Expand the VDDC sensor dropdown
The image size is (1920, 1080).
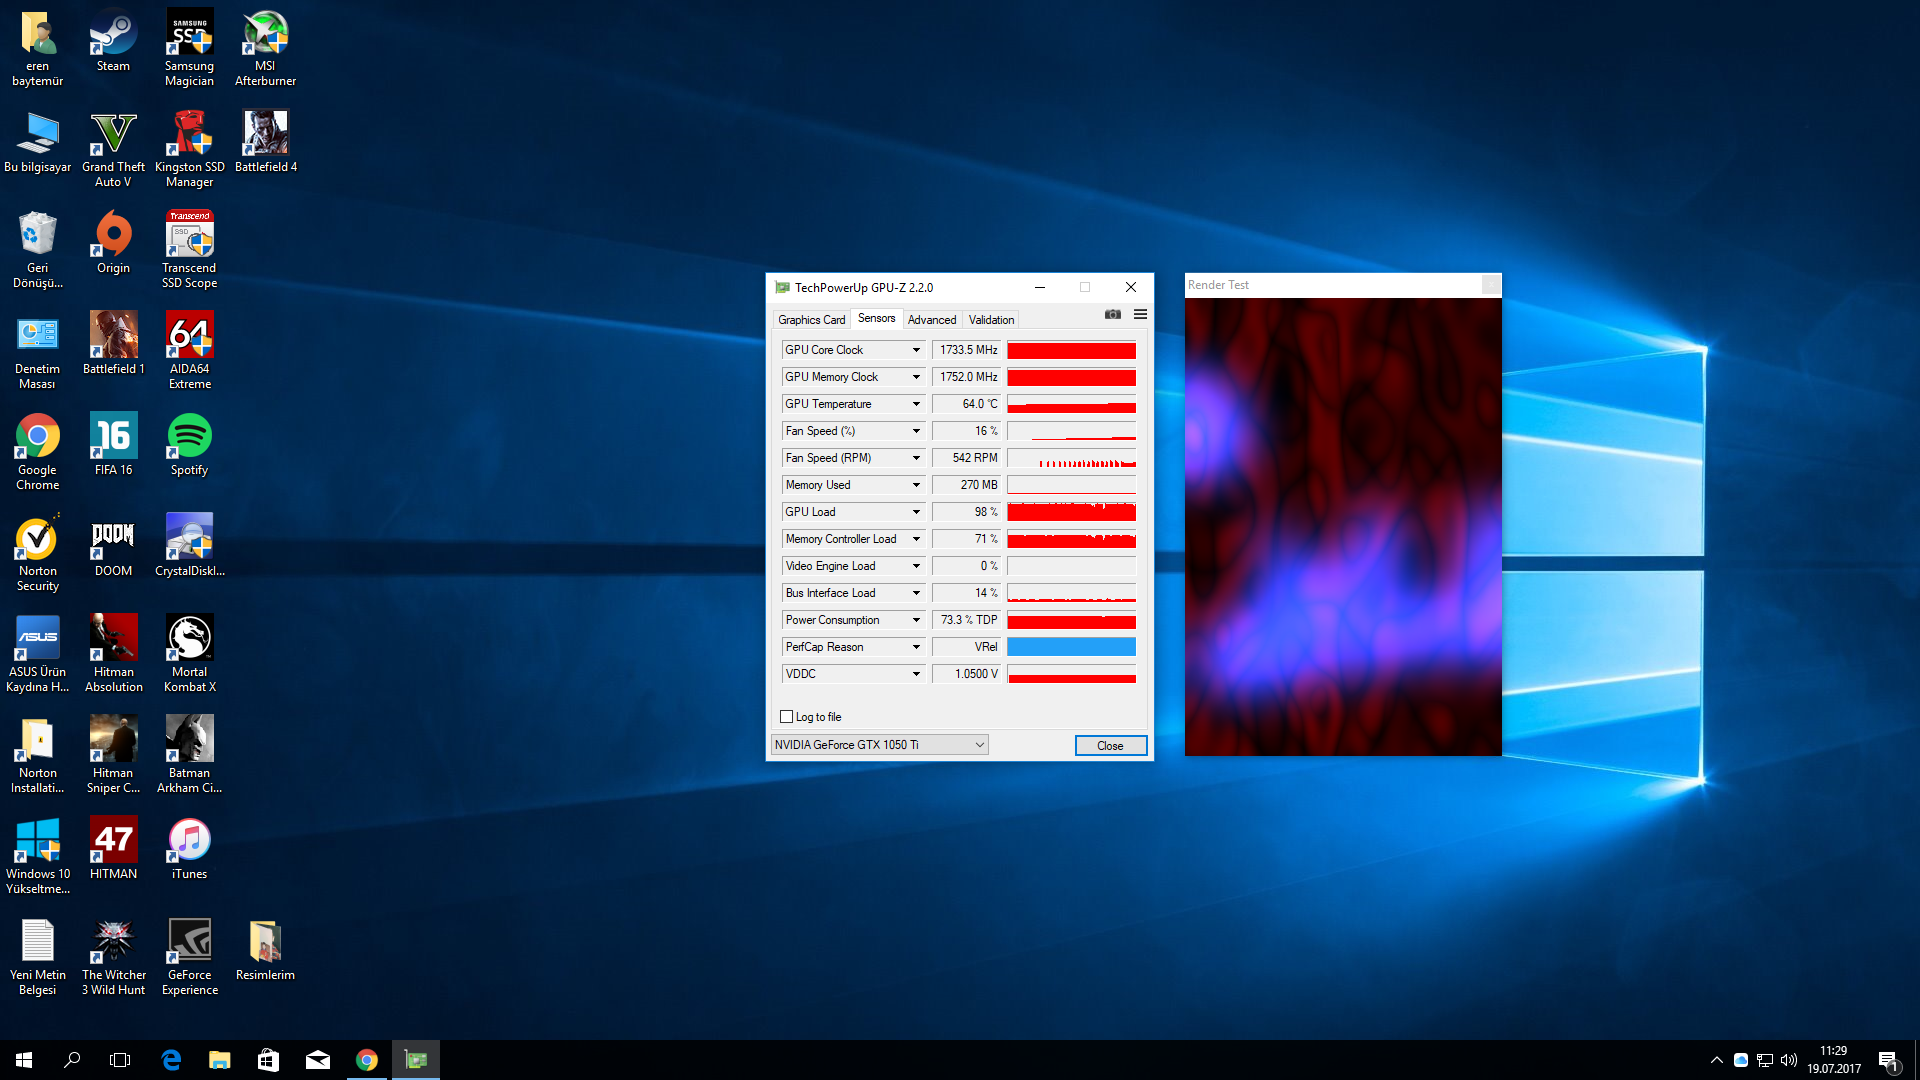pyautogui.click(x=916, y=674)
